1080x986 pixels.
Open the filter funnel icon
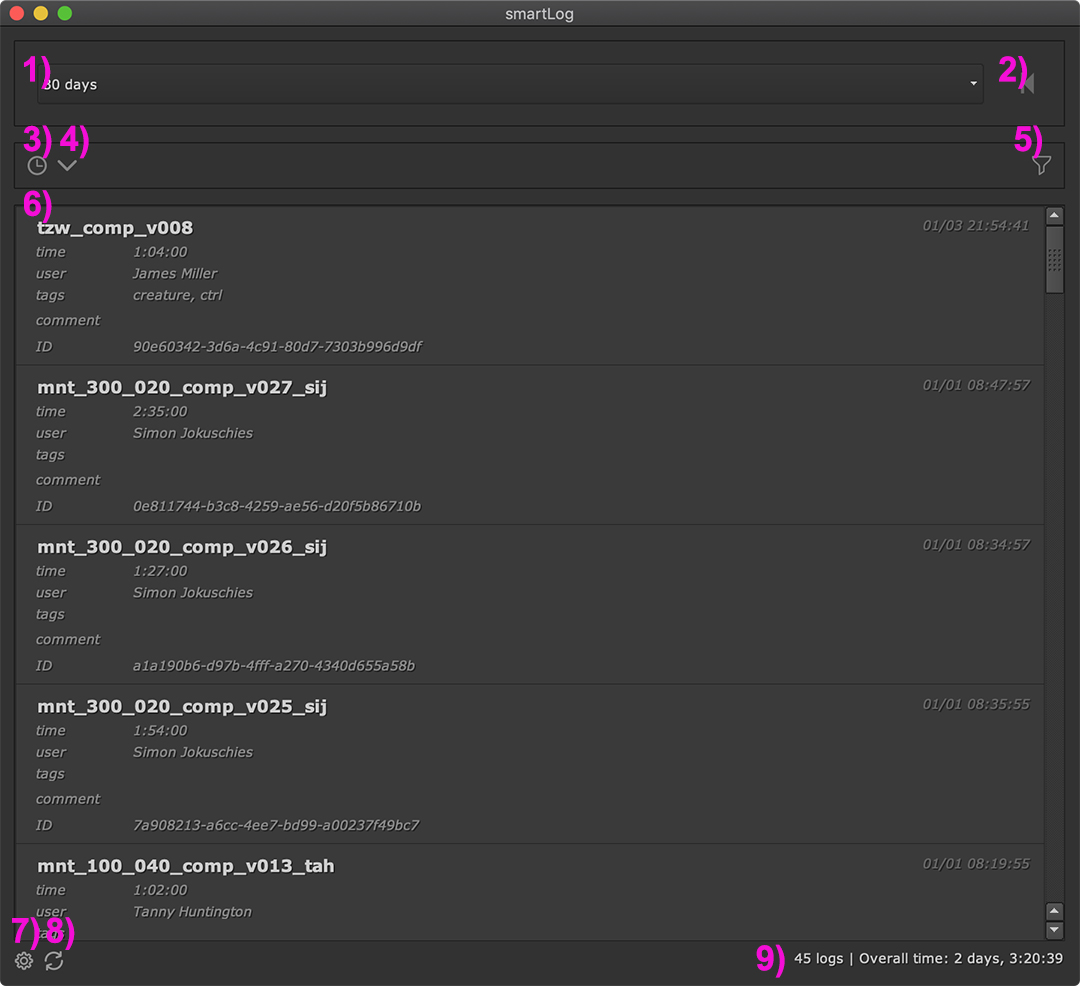[x=1041, y=166]
